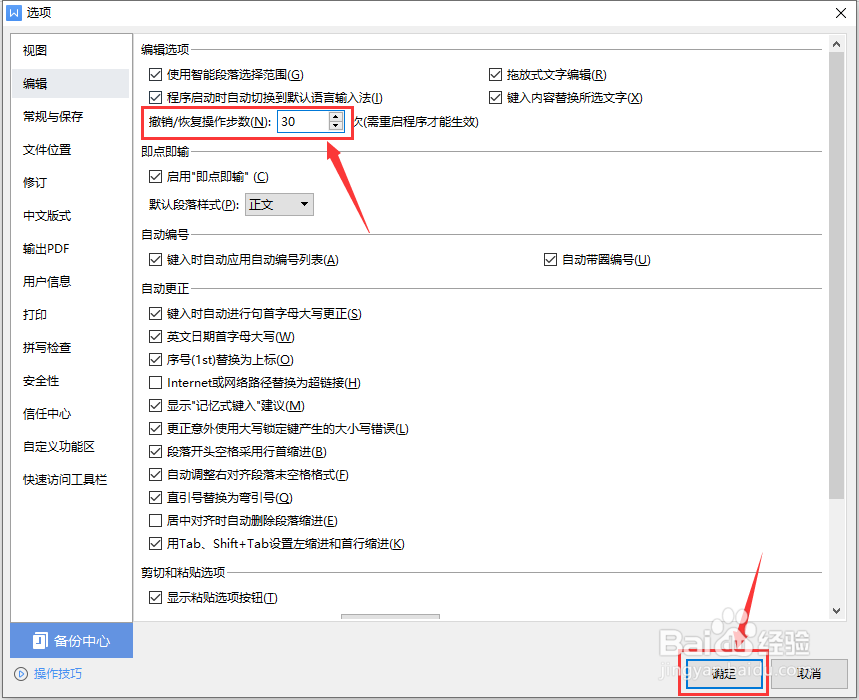The height and width of the screenshot is (700, 859).
Task: Click the WPS Writer icon in the title bar
Action: [13, 13]
